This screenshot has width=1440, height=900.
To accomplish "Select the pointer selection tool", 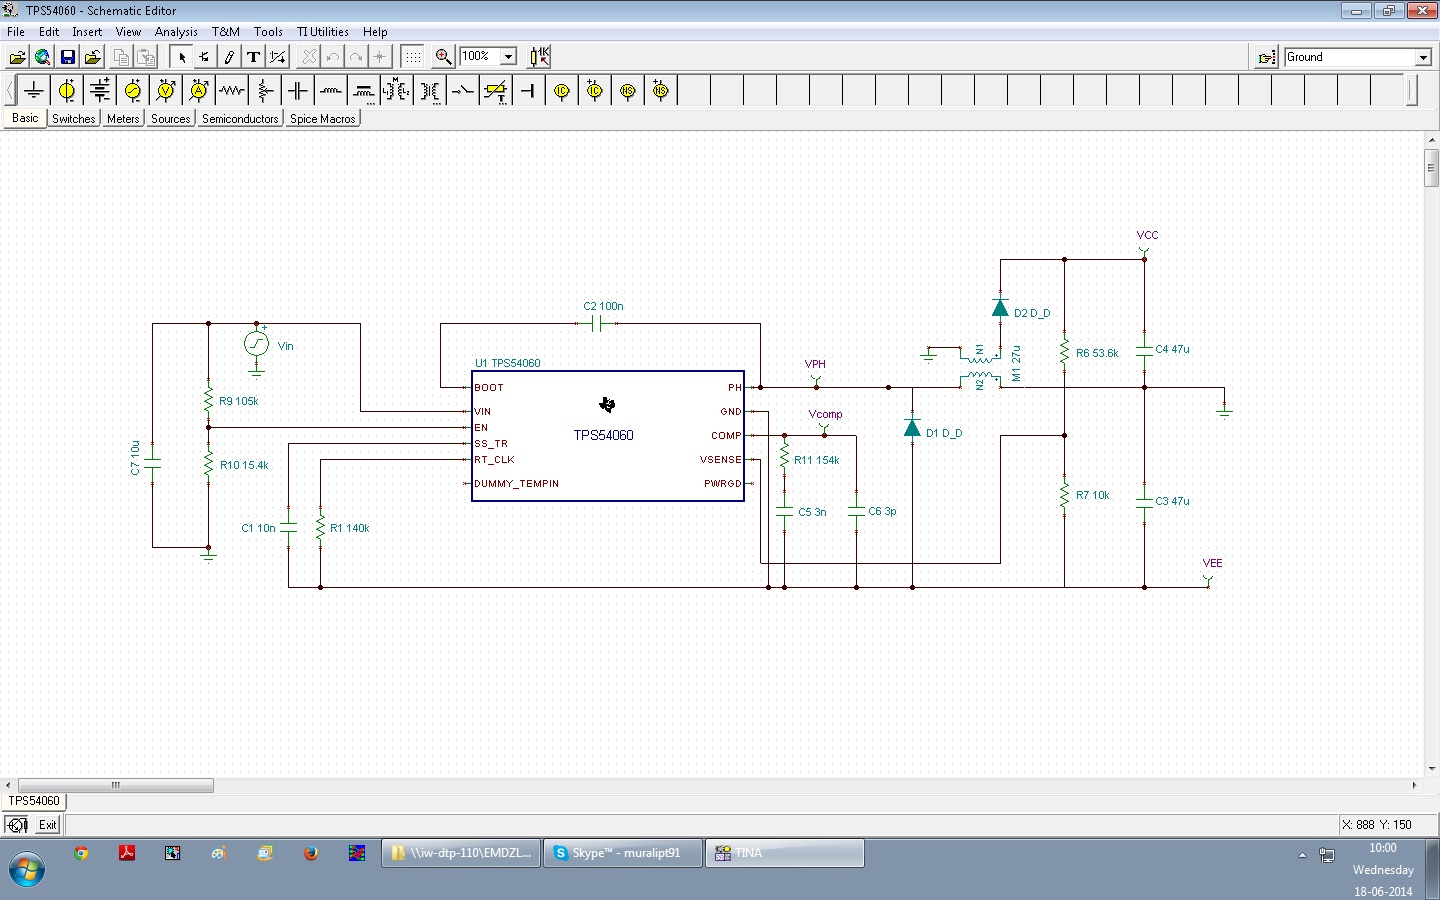I will tap(182, 57).
